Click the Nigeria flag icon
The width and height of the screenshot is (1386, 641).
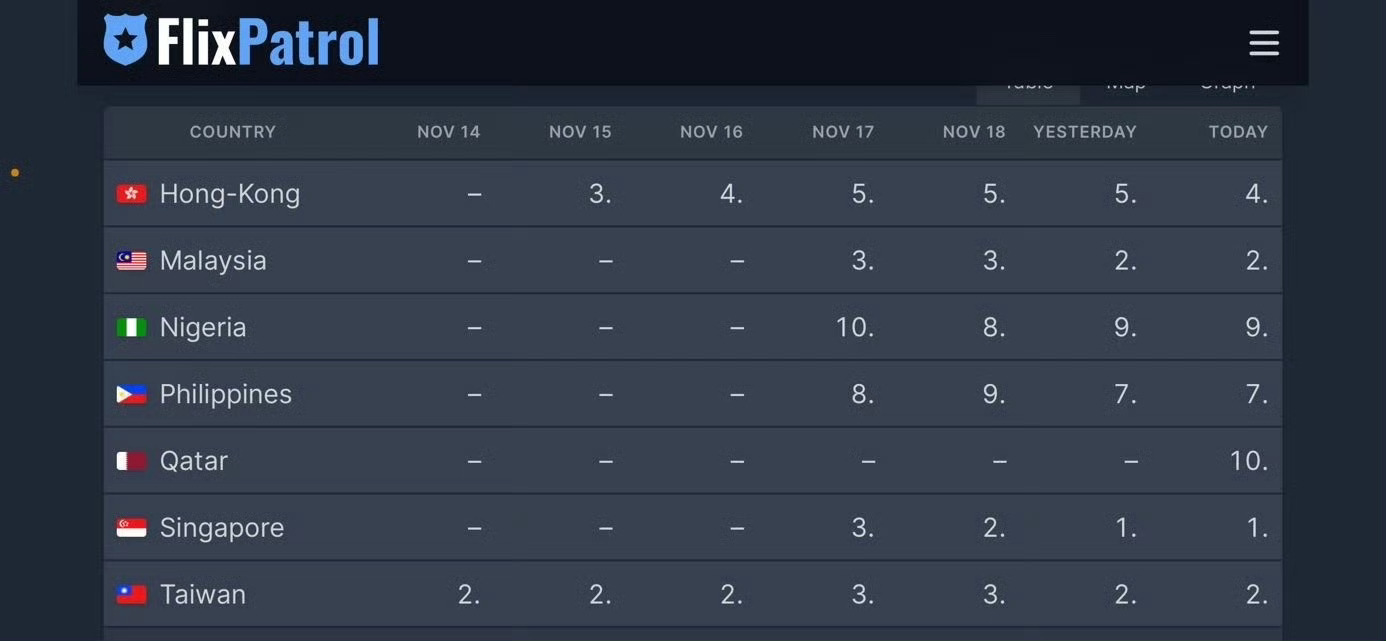[131, 327]
